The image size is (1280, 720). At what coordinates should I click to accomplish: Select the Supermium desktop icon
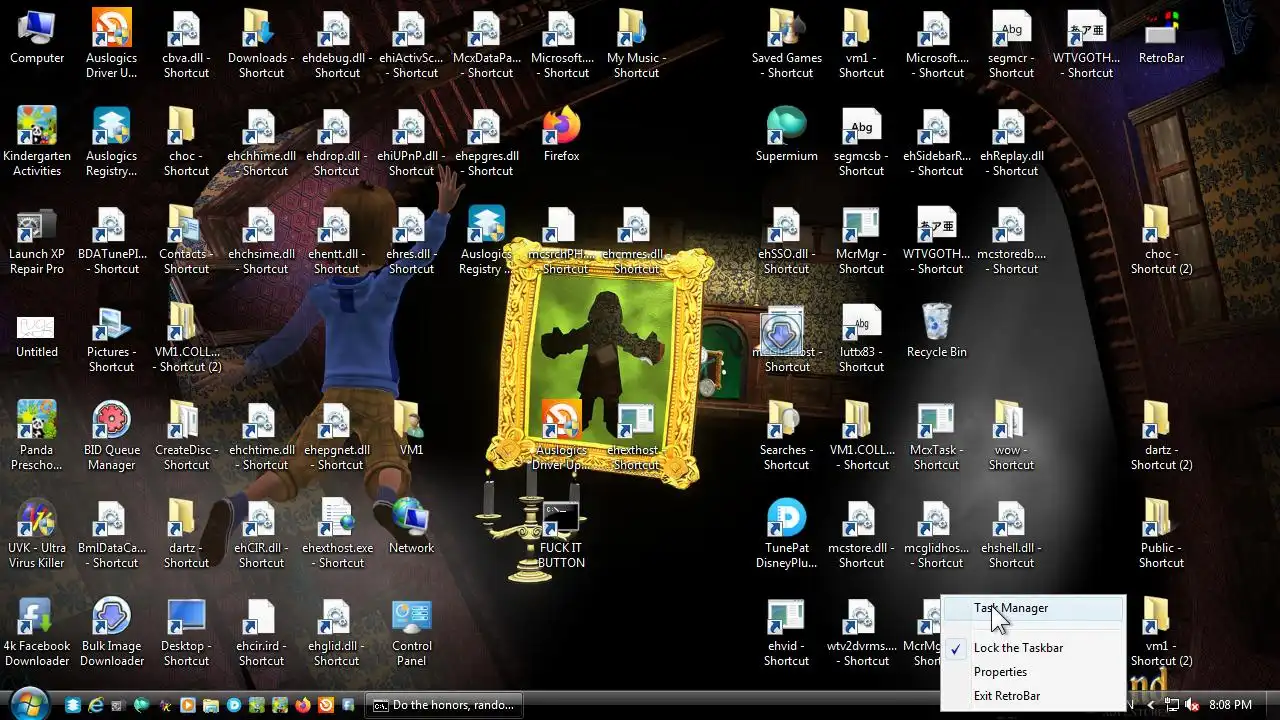(x=787, y=136)
